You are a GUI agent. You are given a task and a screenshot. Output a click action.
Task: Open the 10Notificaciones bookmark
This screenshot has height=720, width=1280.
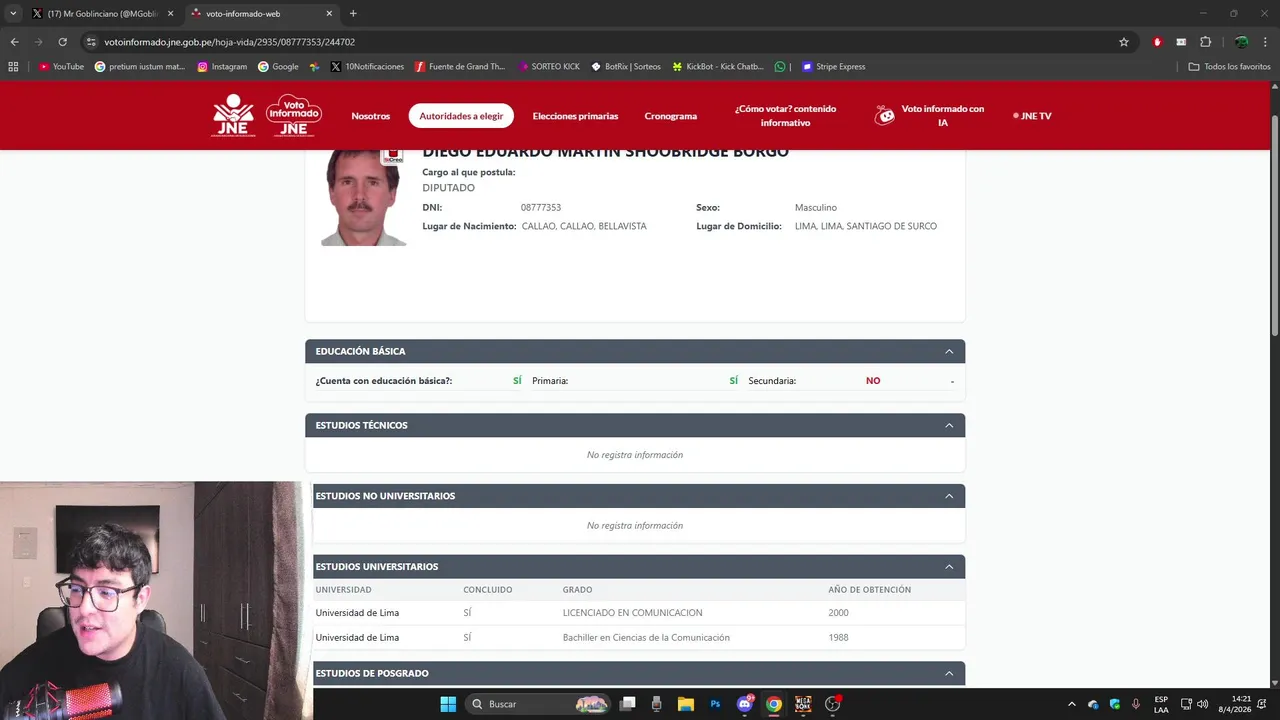click(x=367, y=67)
